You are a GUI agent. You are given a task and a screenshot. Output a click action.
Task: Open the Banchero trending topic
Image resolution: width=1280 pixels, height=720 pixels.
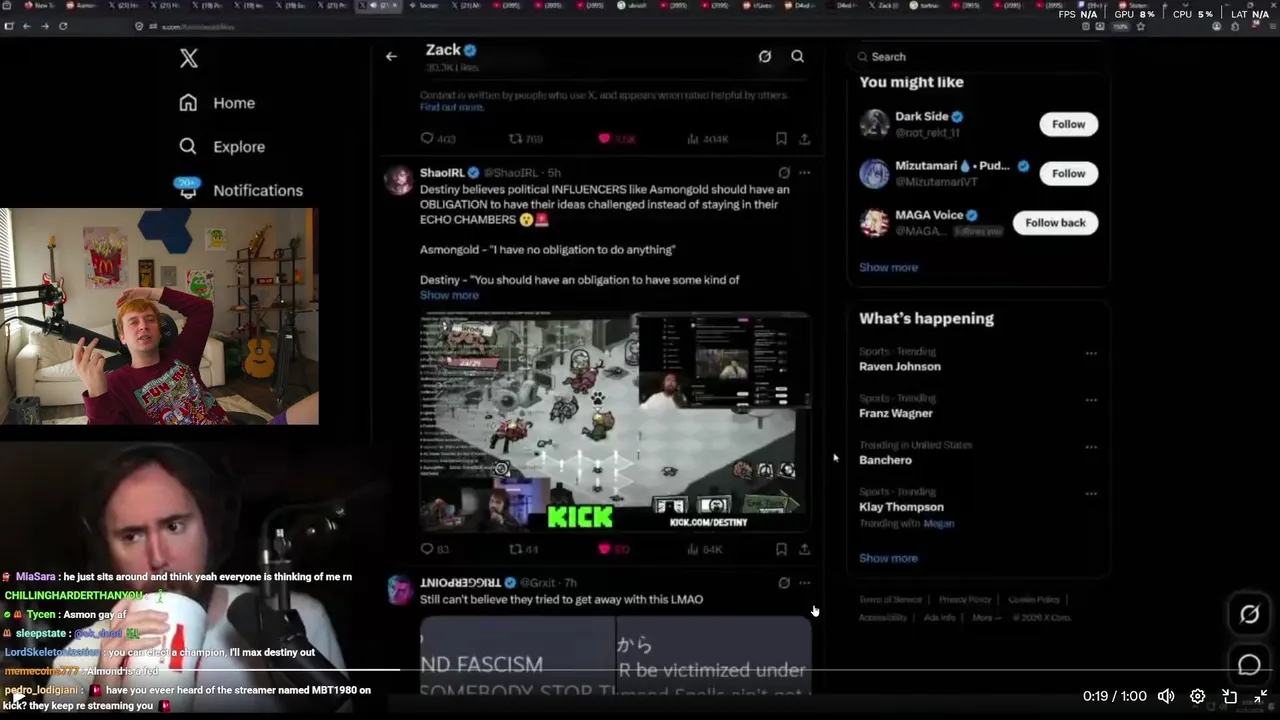coord(885,460)
